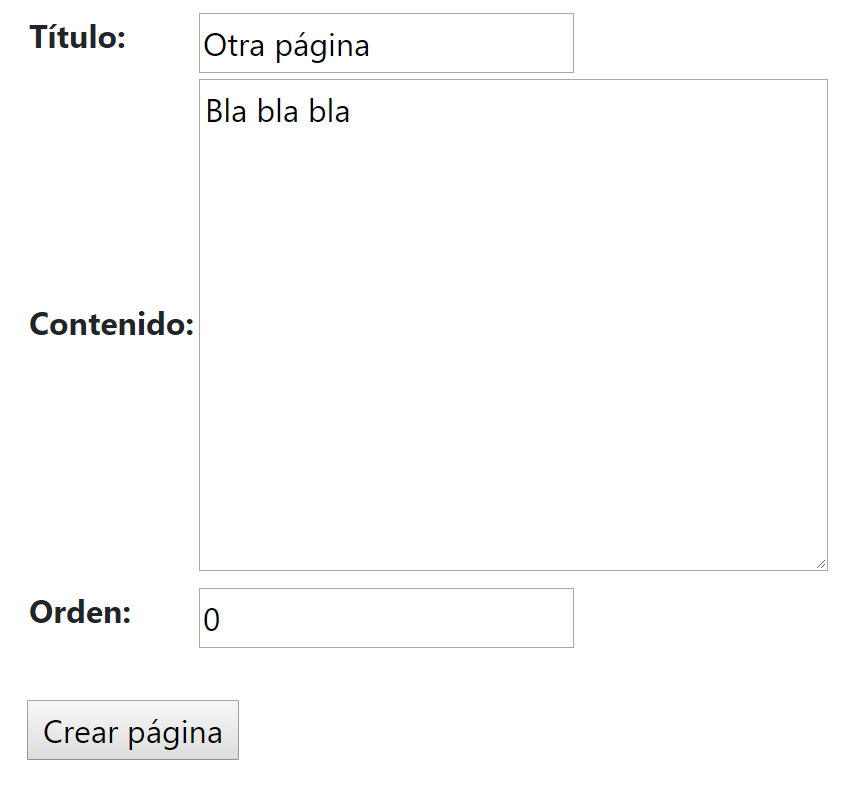Click the word "Crear" on submit button
Image resolution: width=855 pixels, height=785 pixels.
(x=81, y=732)
